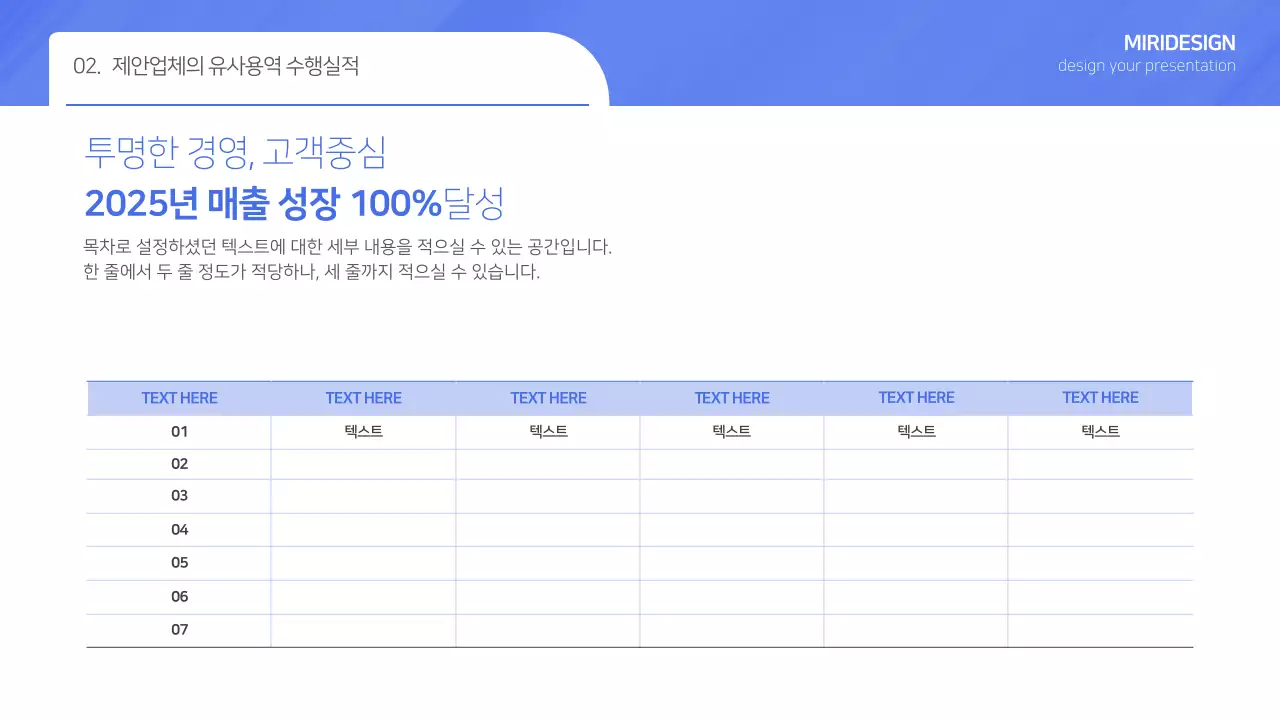Select the "텍스트" entry in the middle column
This screenshot has width=1280, height=720.
click(732, 431)
